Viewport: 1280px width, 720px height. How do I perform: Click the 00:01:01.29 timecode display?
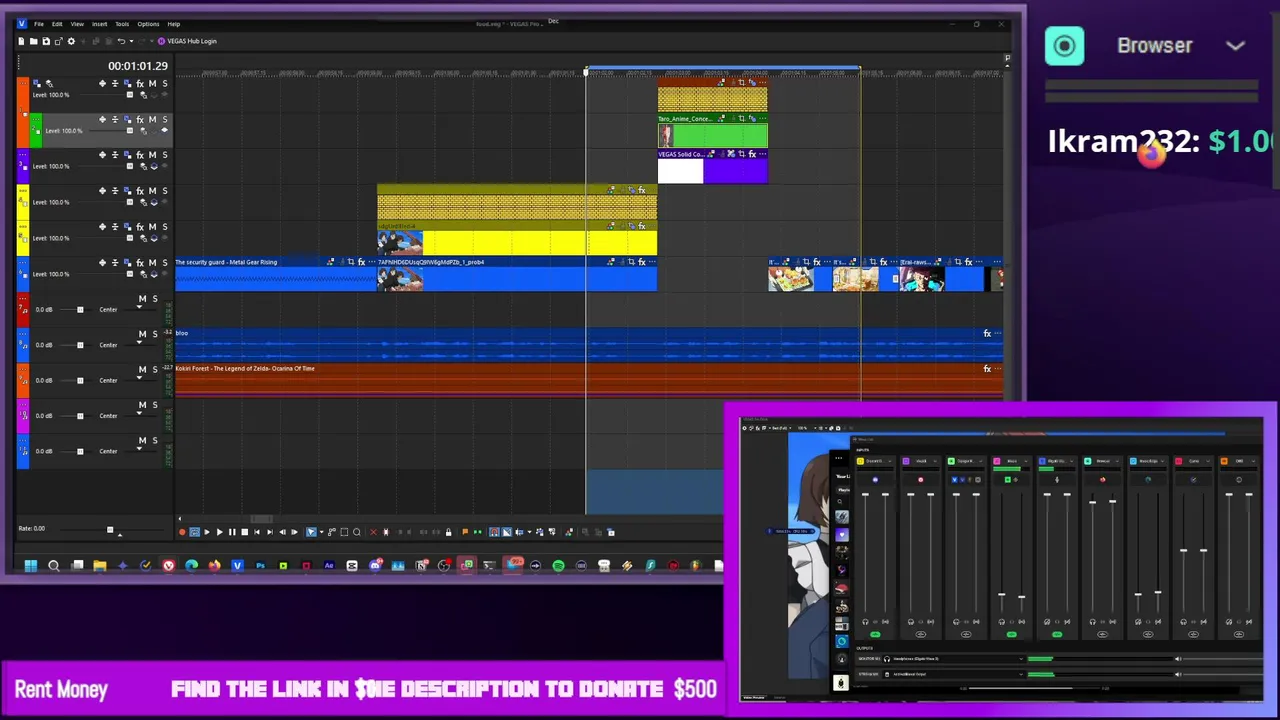pyautogui.click(x=138, y=66)
